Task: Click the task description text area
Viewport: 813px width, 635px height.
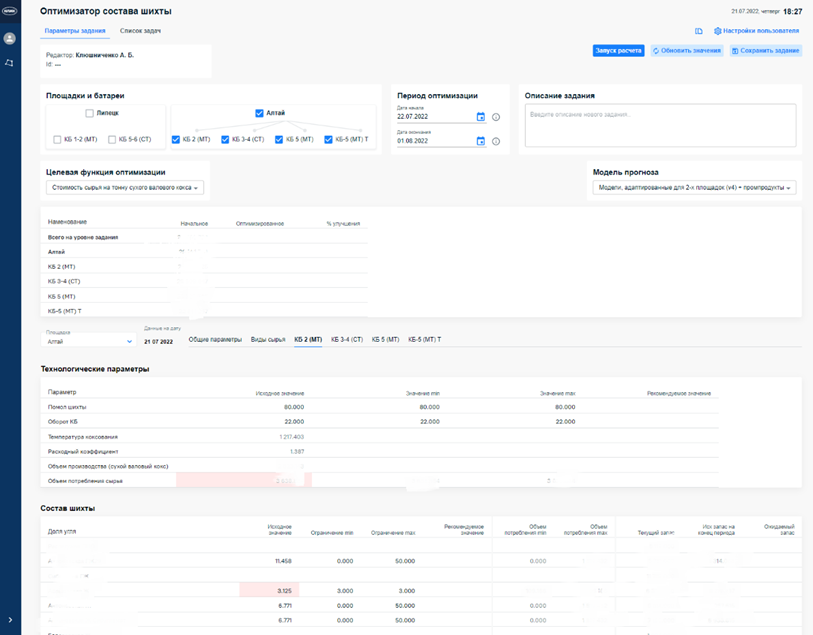Action: pos(660,125)
